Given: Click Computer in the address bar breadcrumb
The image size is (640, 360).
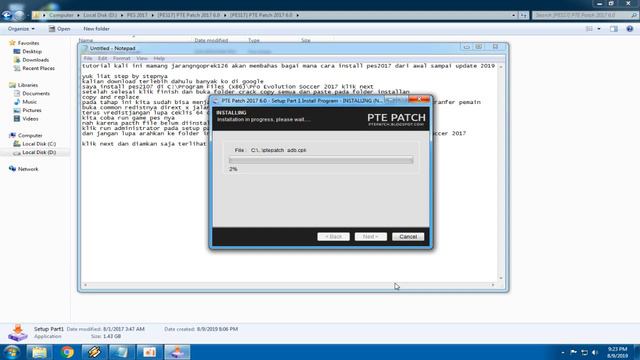Looking at the screenshot, I should click(61, 15).
